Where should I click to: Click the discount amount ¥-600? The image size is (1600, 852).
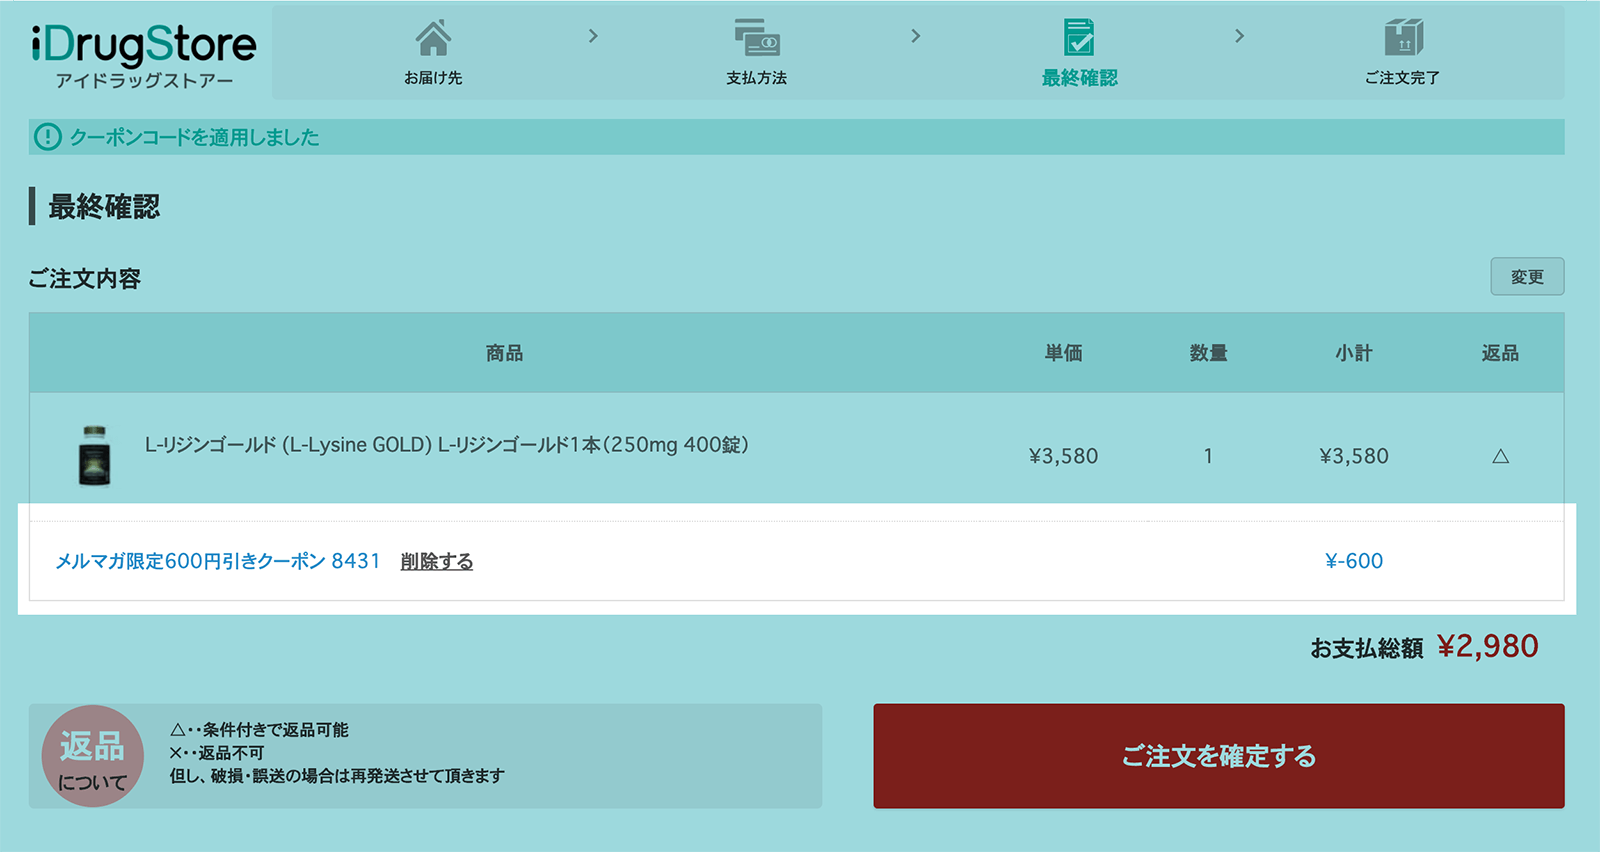[1354, 561]
